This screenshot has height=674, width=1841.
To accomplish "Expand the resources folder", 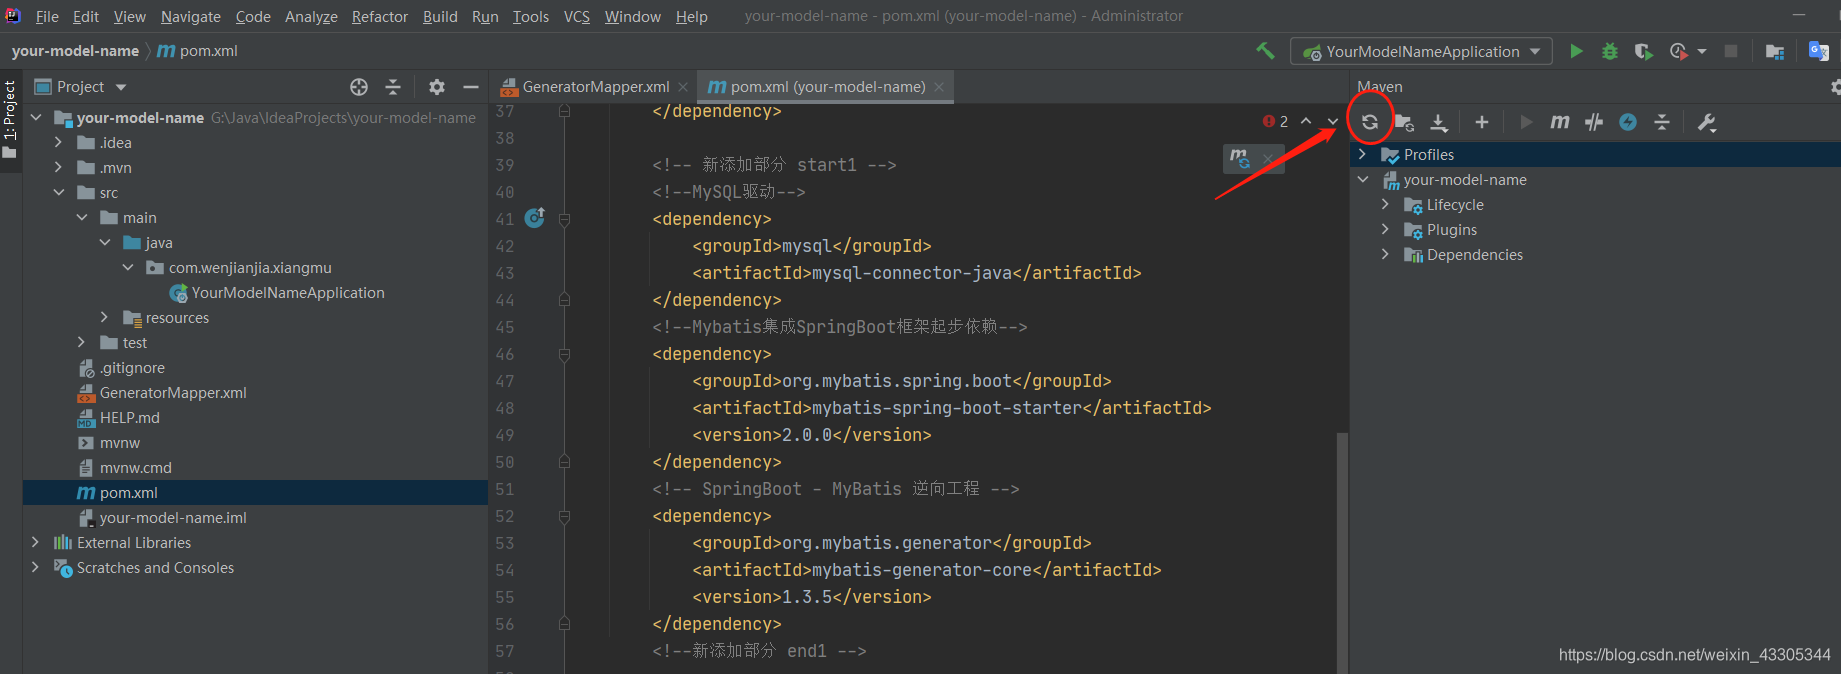I will [105, 317].
